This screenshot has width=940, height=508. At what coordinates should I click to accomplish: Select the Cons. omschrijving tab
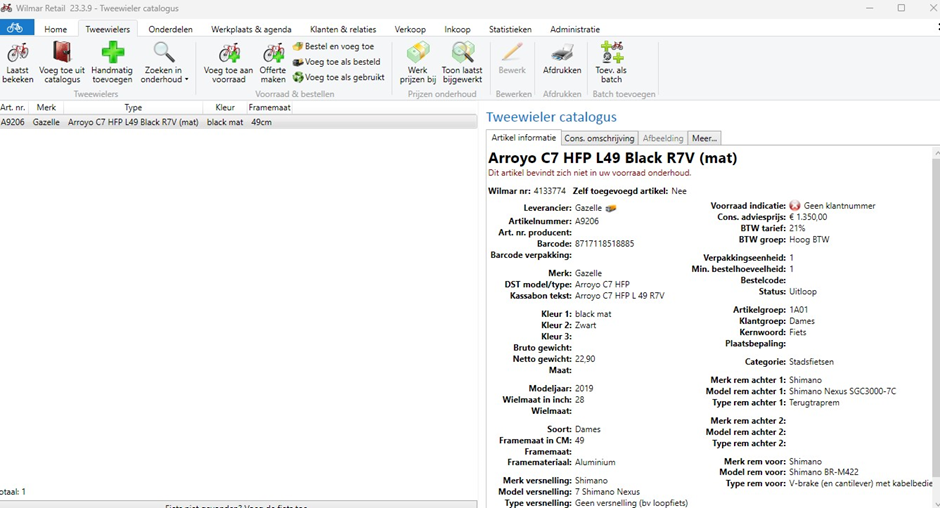point(599,138)
